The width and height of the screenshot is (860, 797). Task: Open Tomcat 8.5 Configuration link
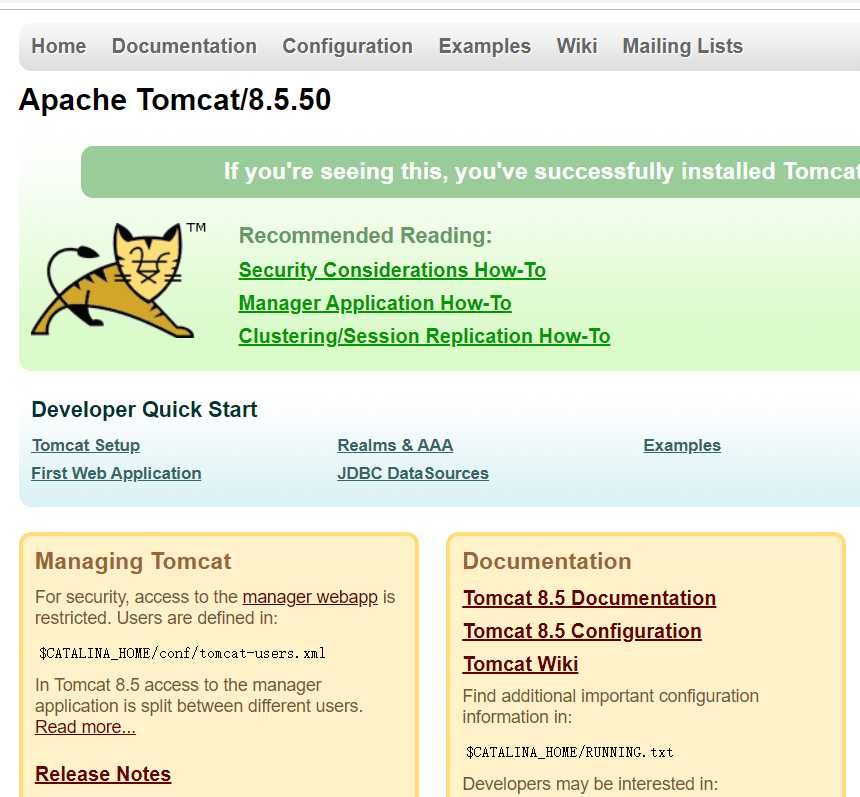coord(582,631)
